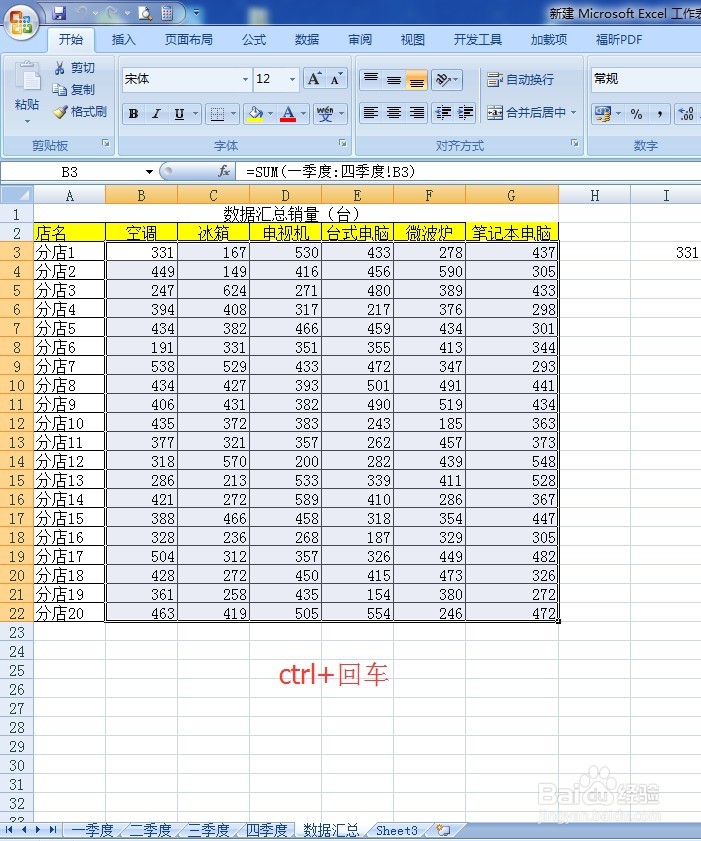Viewport: 701px width, 841px height.
Task: Enable Wrap Text (自动换行)
Action: pyautogui.click(x=520, y=79)
